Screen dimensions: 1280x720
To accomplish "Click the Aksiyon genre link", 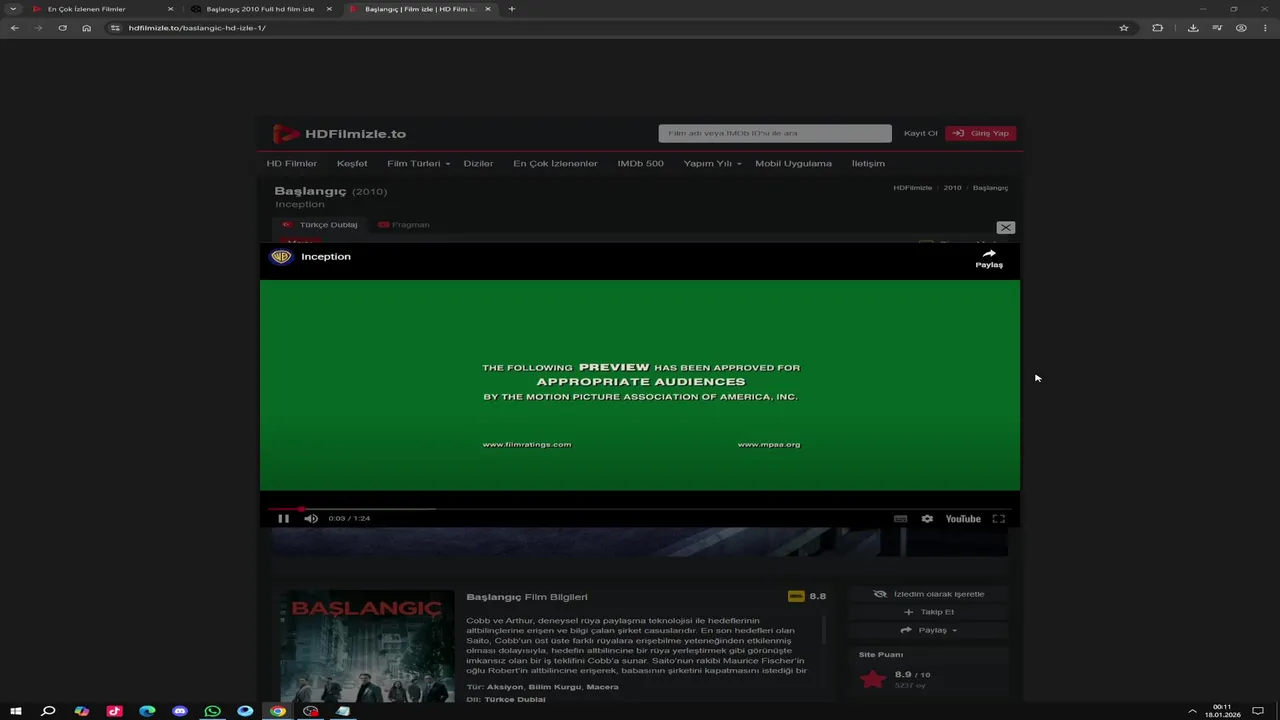I will click(505, 687).
